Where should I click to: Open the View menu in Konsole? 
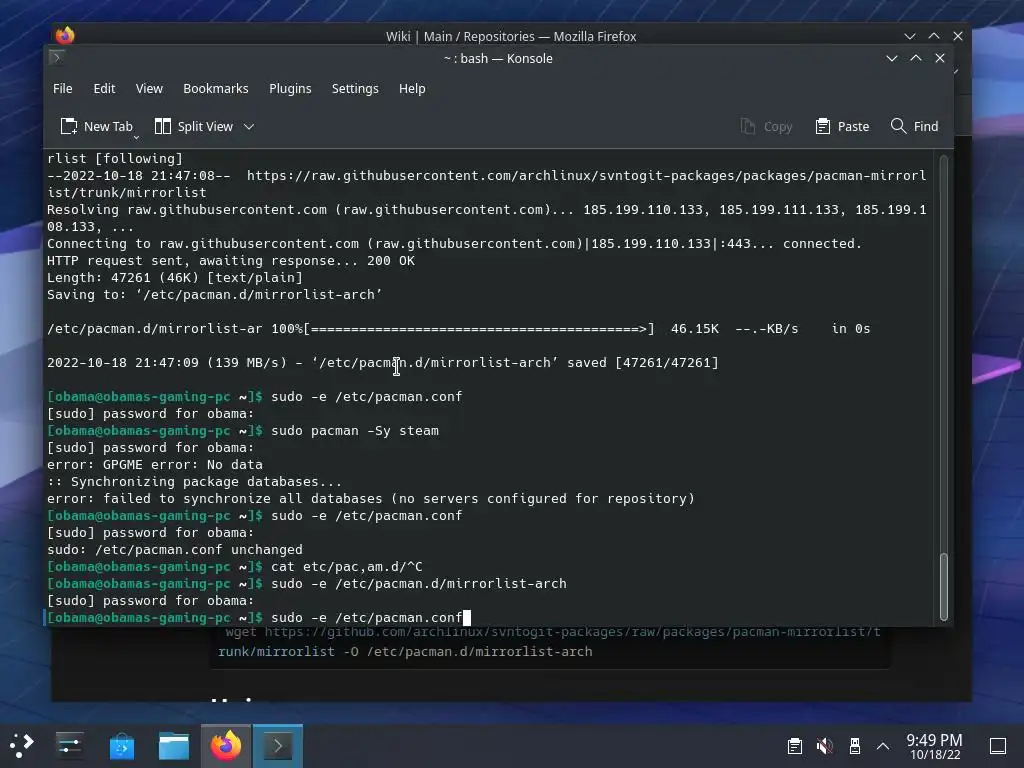(x=149, y=88)
